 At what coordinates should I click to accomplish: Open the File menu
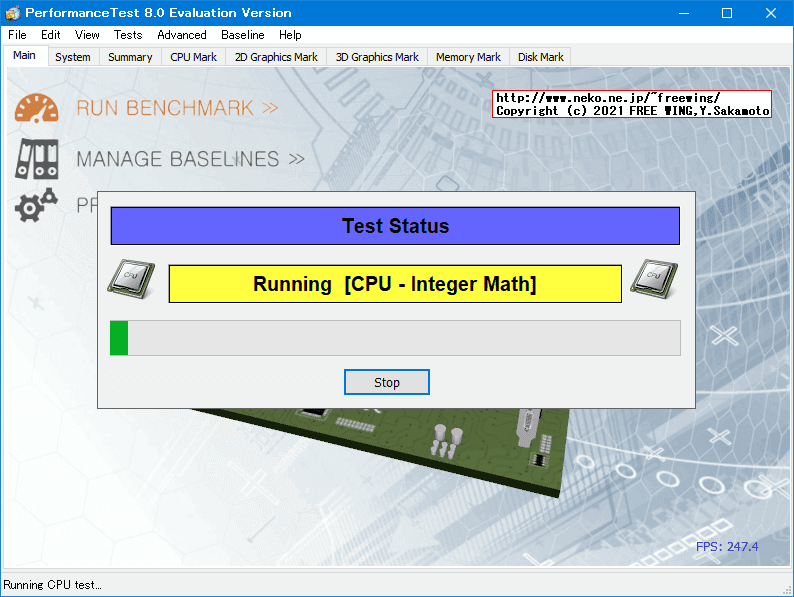point(17,35)
